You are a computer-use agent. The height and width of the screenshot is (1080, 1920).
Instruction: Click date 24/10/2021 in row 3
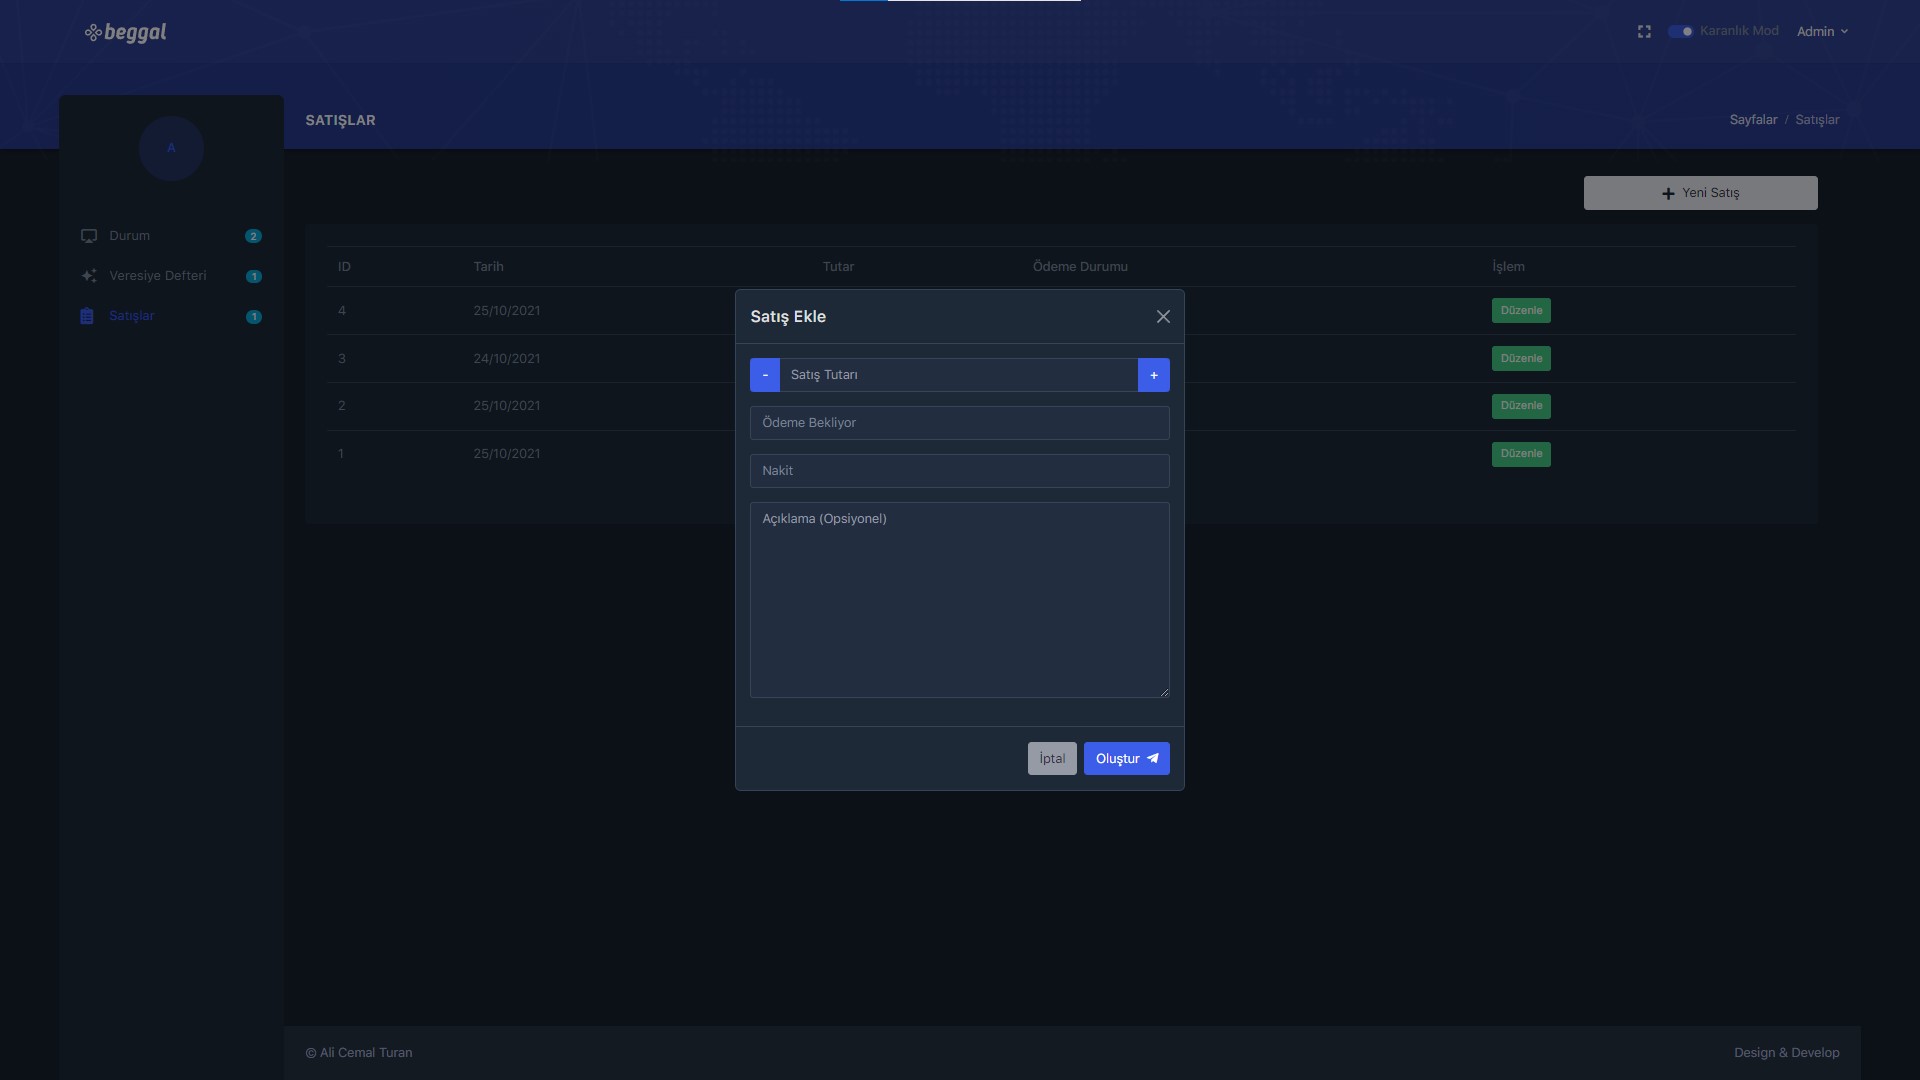[x=507, y=359]
